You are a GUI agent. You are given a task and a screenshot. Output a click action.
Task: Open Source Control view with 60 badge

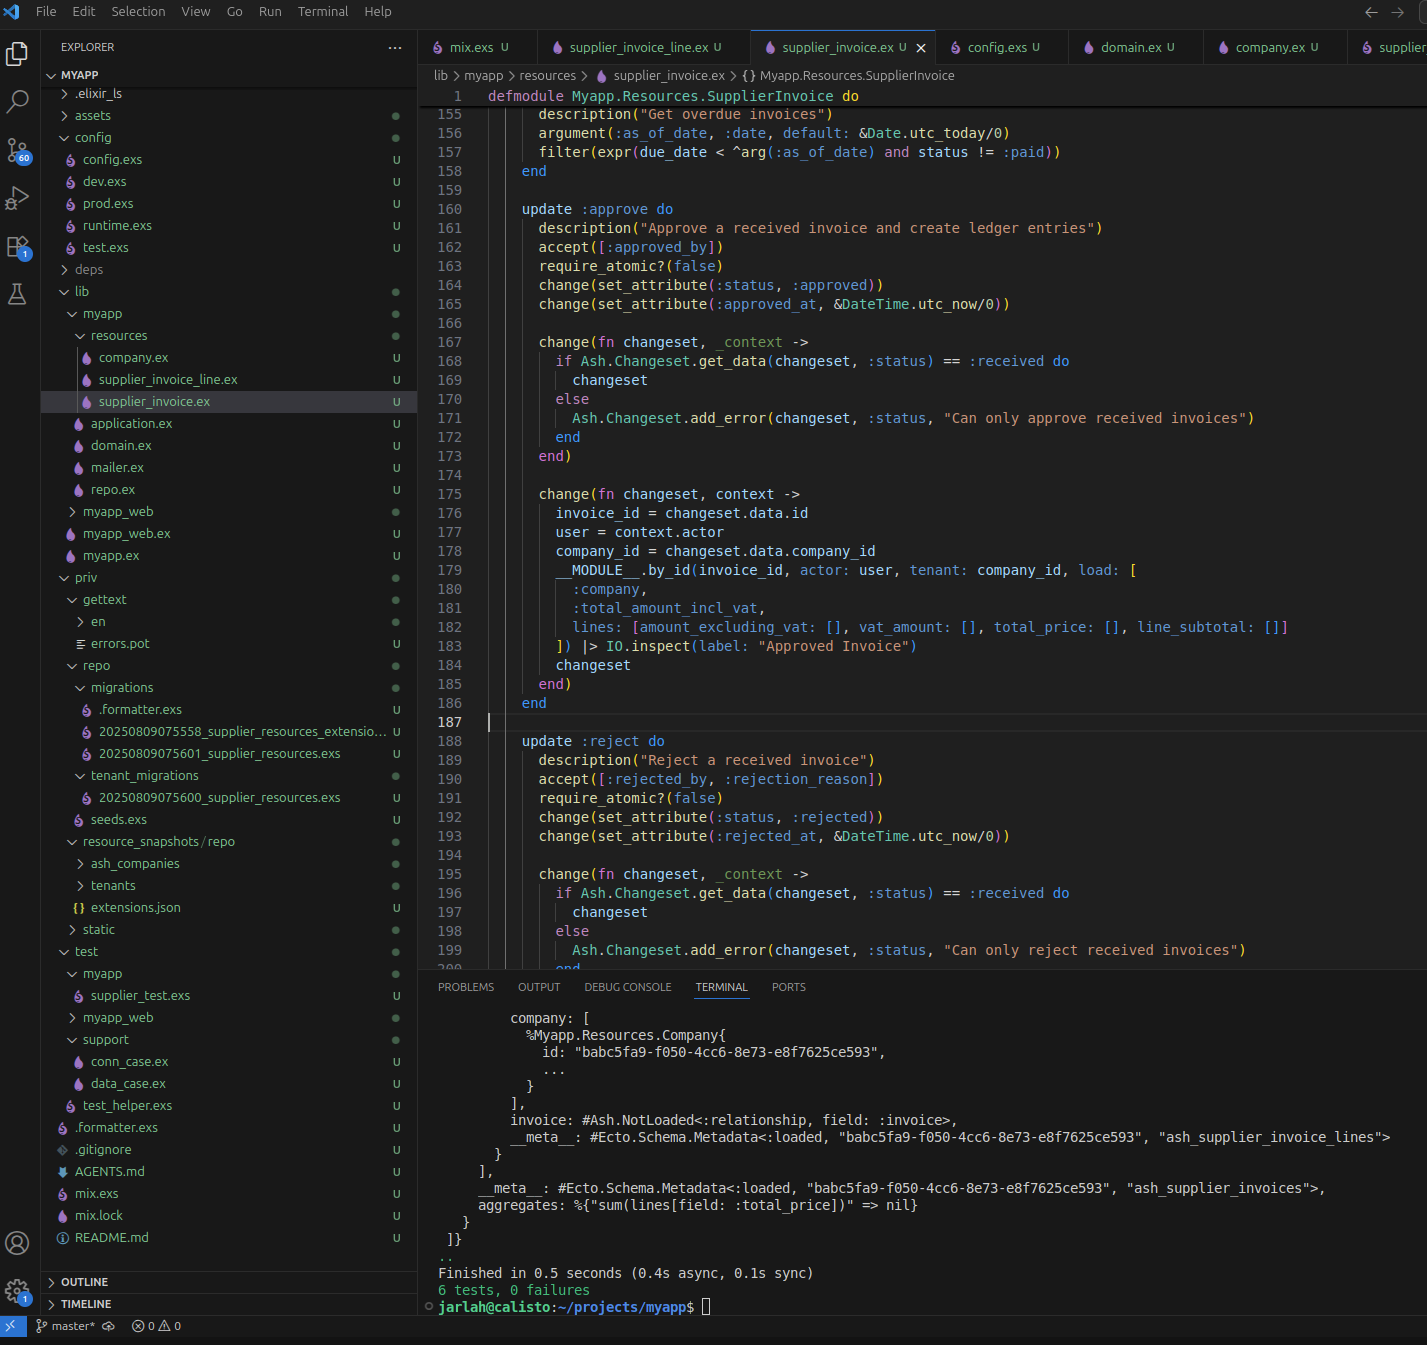18,150
